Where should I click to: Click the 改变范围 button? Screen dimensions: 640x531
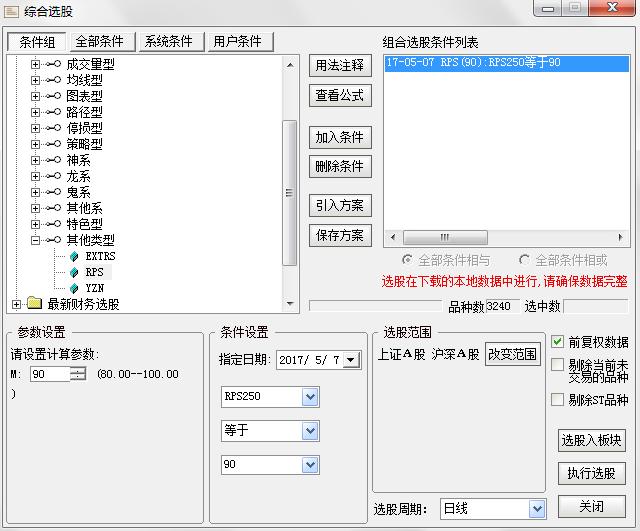513,354
